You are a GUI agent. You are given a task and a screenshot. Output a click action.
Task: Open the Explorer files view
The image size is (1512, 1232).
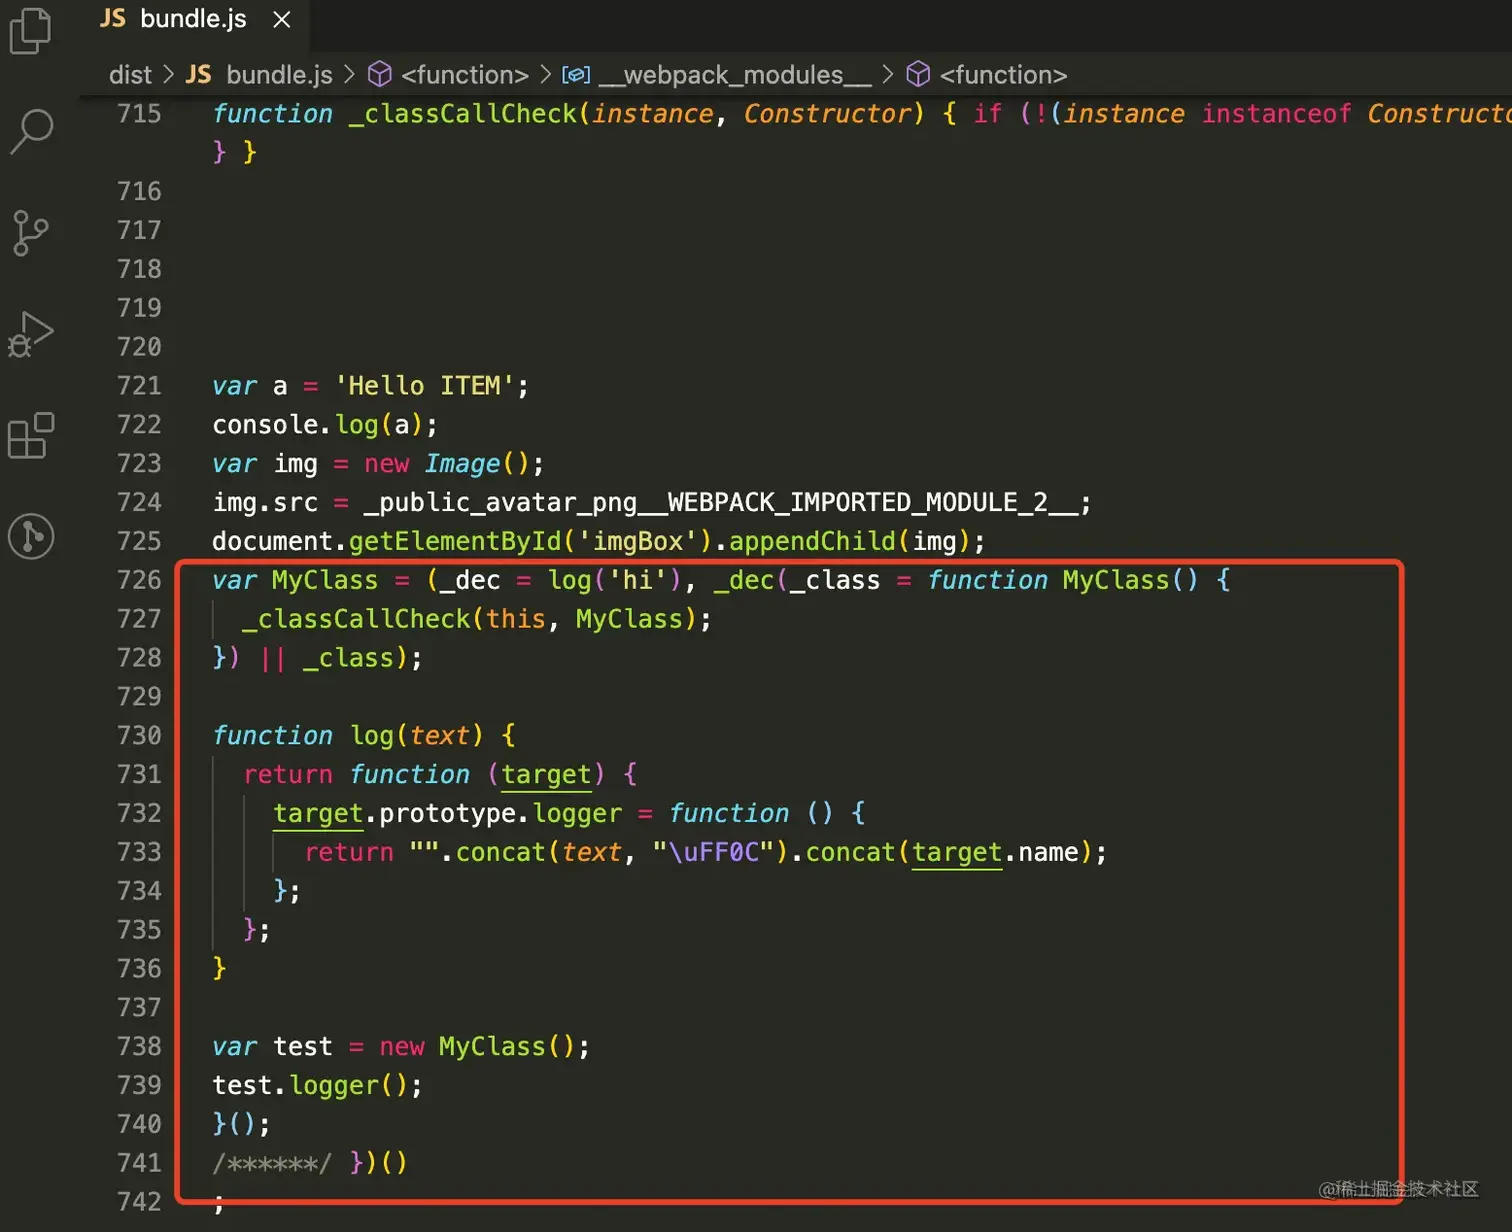[x=30, y=30]
